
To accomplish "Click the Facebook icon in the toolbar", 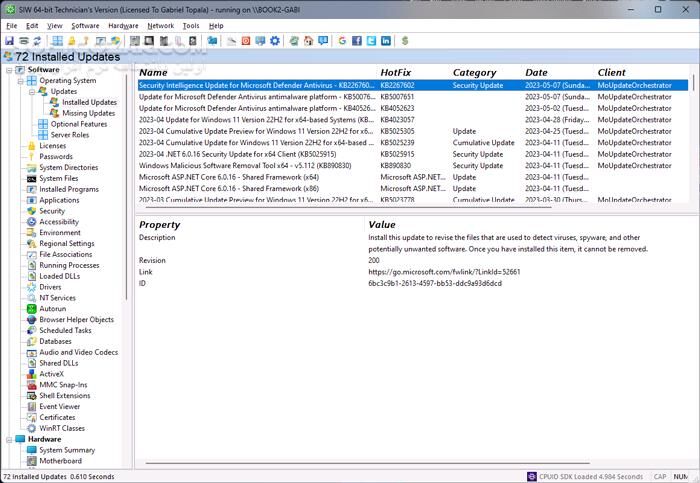I will 357,41.
